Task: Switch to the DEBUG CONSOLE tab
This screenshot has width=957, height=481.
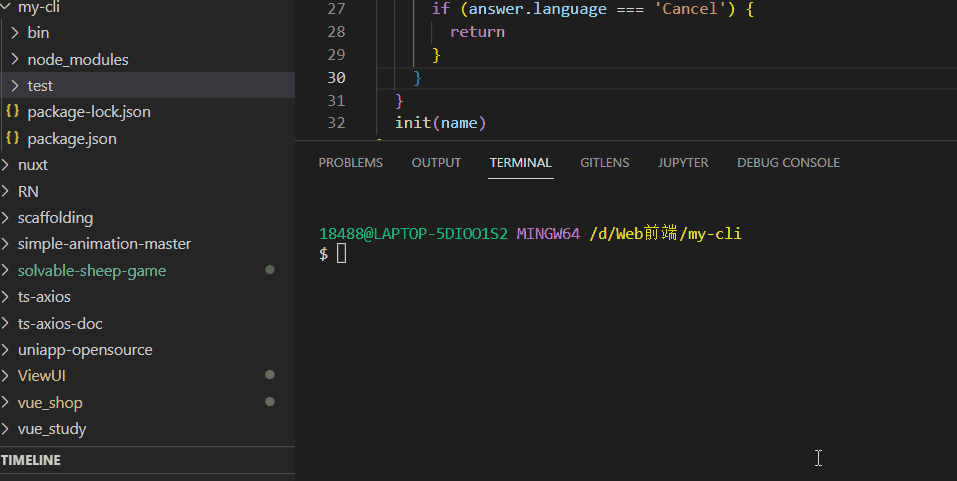Action: pos(788,162)
